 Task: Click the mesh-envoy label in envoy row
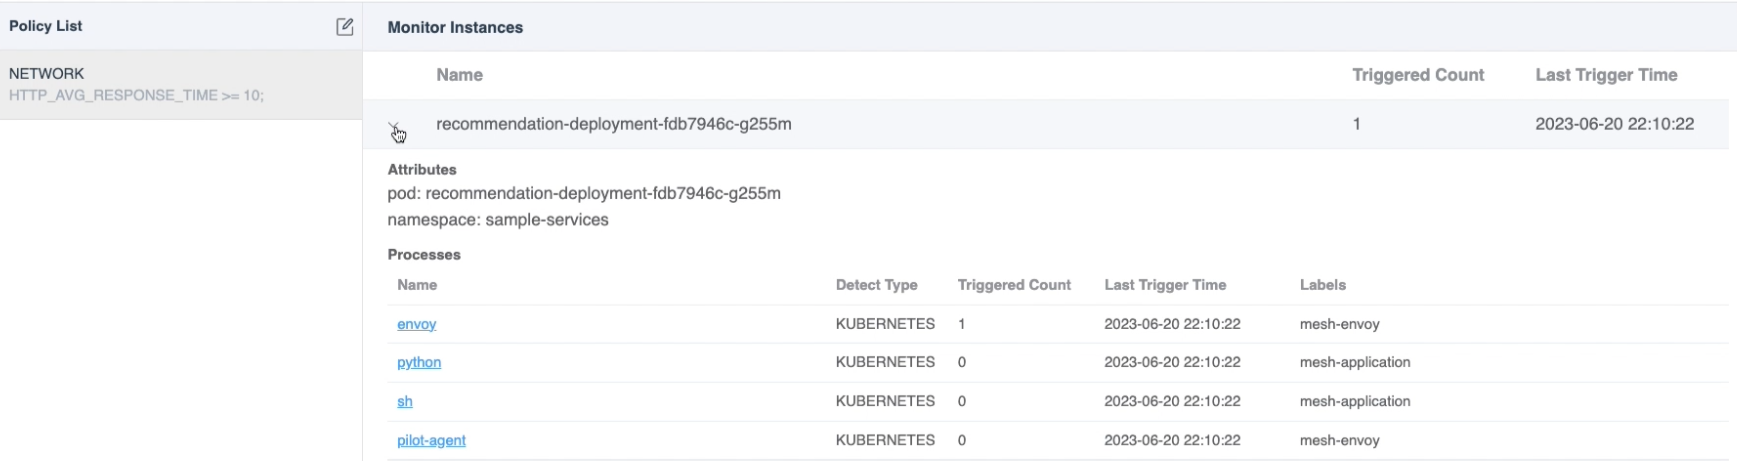(x=1339, y=324)
